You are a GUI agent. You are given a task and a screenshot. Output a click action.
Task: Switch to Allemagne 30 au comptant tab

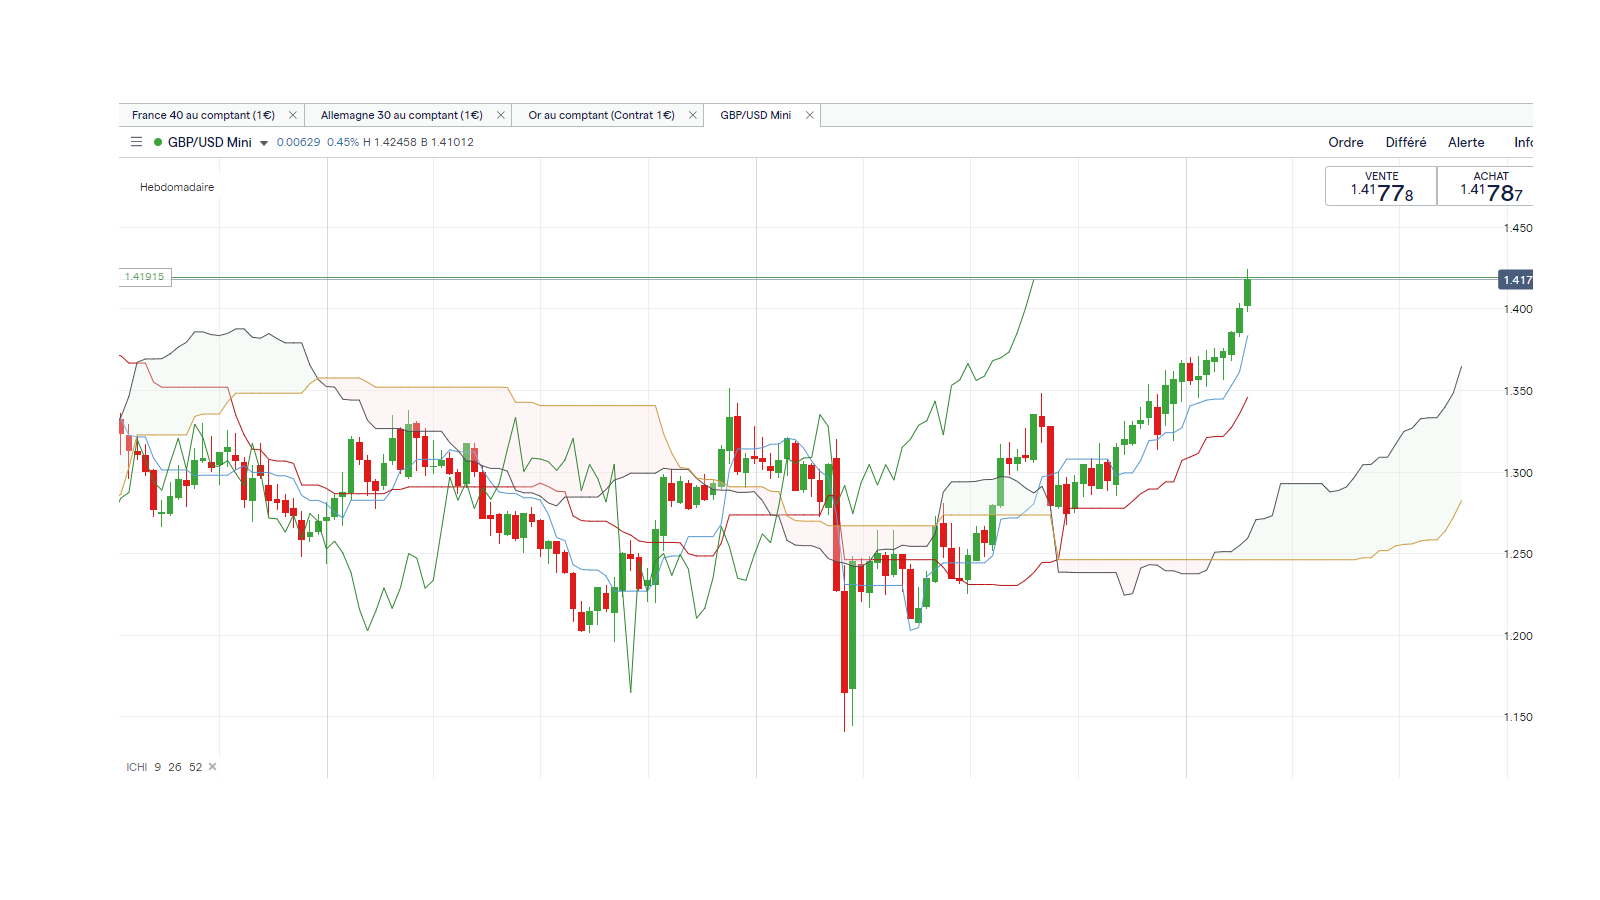point(401,115)
